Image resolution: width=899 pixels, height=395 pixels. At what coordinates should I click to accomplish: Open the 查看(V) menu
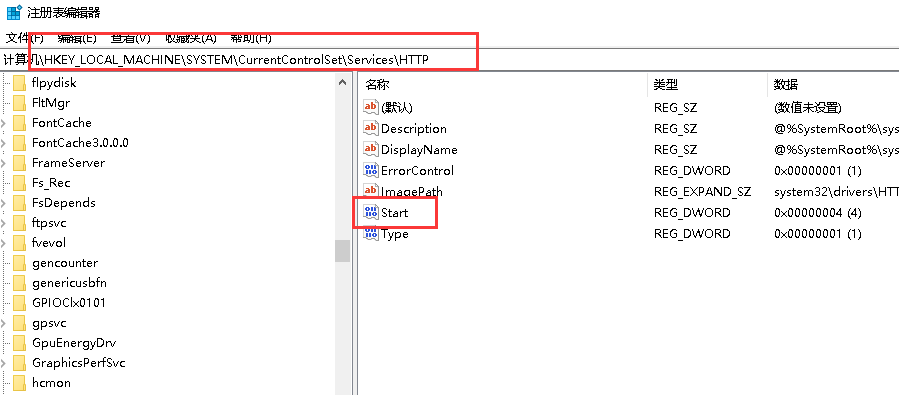point(130,38)
